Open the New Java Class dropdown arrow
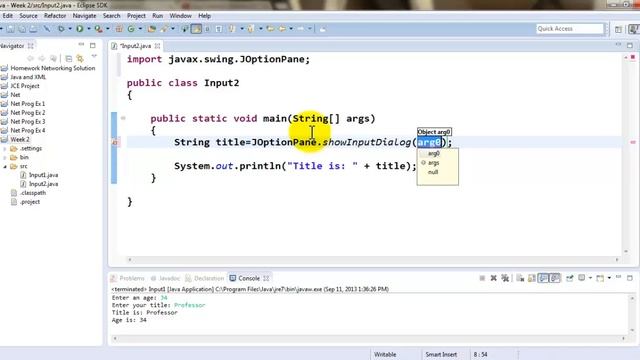Screen dimensions: 640x360 140,29
